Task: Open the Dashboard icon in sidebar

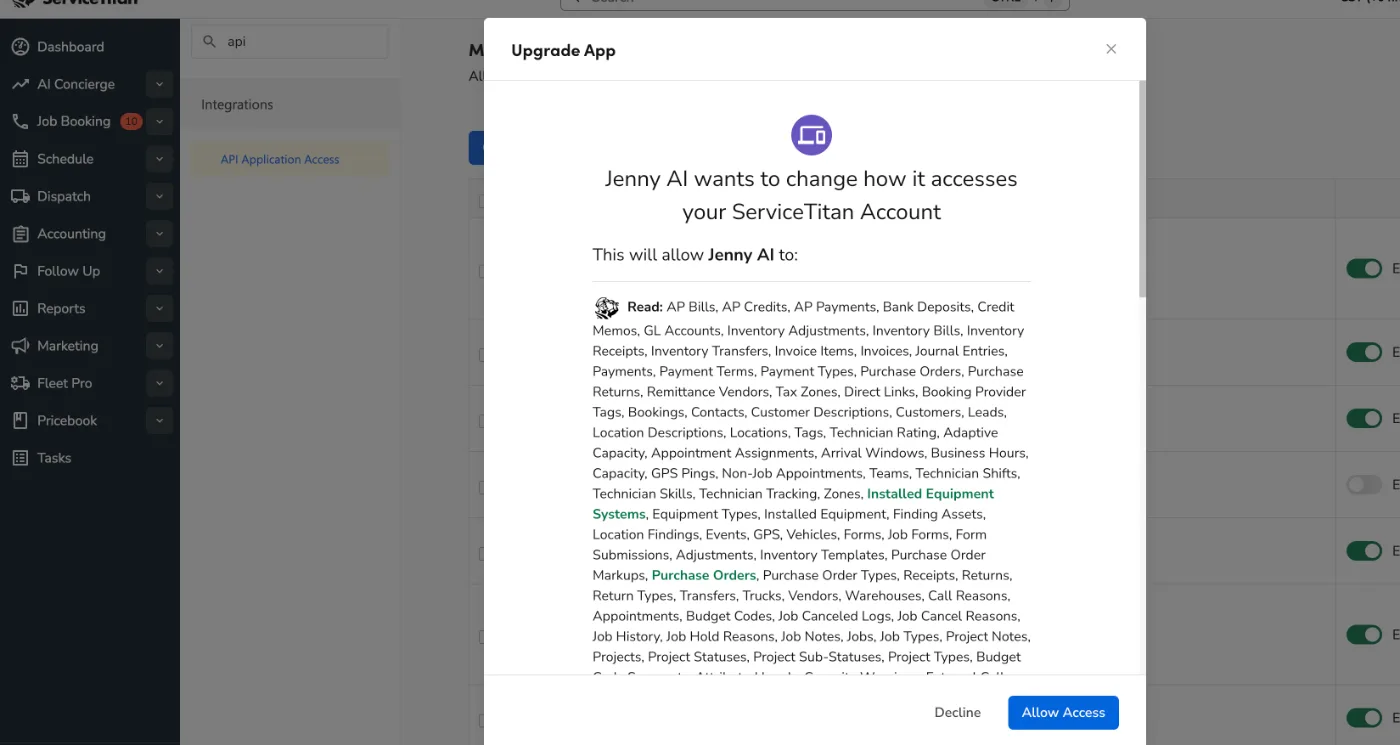Action: point(20,47)
